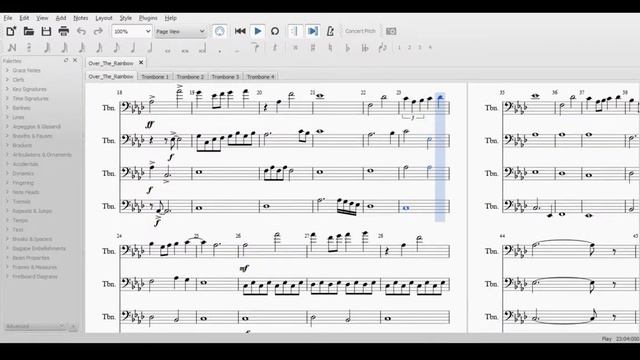Redo the last undone action
Viewport: 640px width, 360px height.
pyautogui.click(x=98, y=31)
